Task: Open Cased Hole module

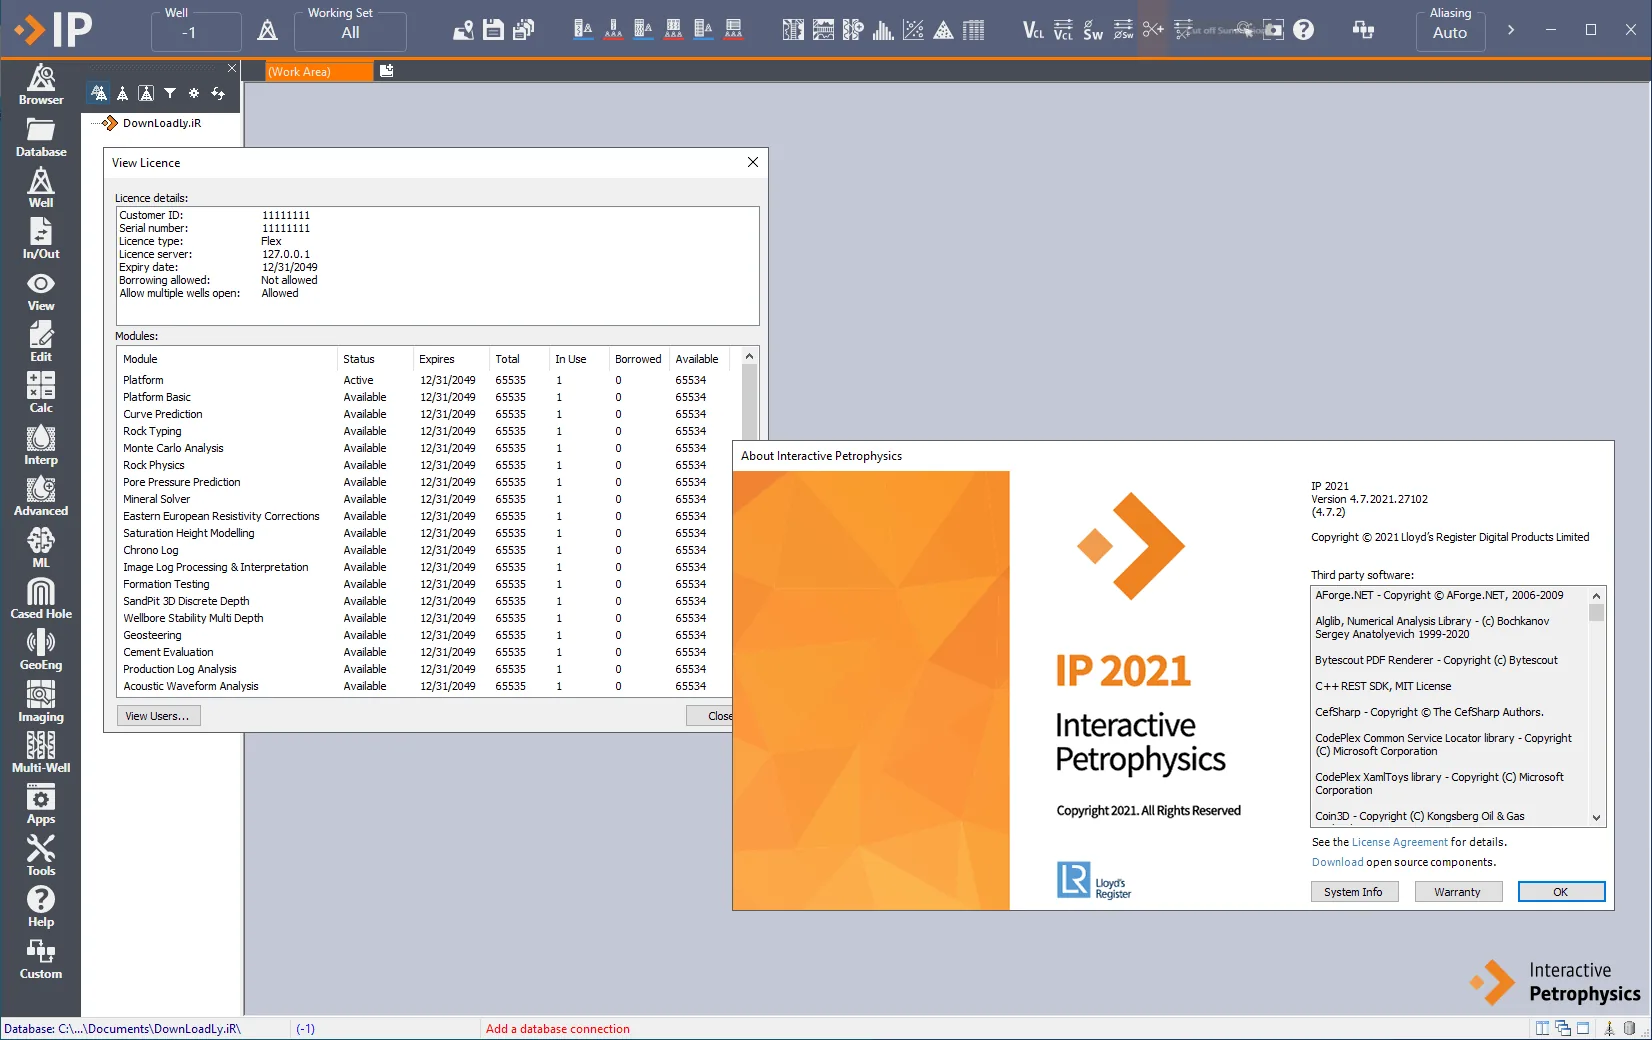Action: coord(41,599)
